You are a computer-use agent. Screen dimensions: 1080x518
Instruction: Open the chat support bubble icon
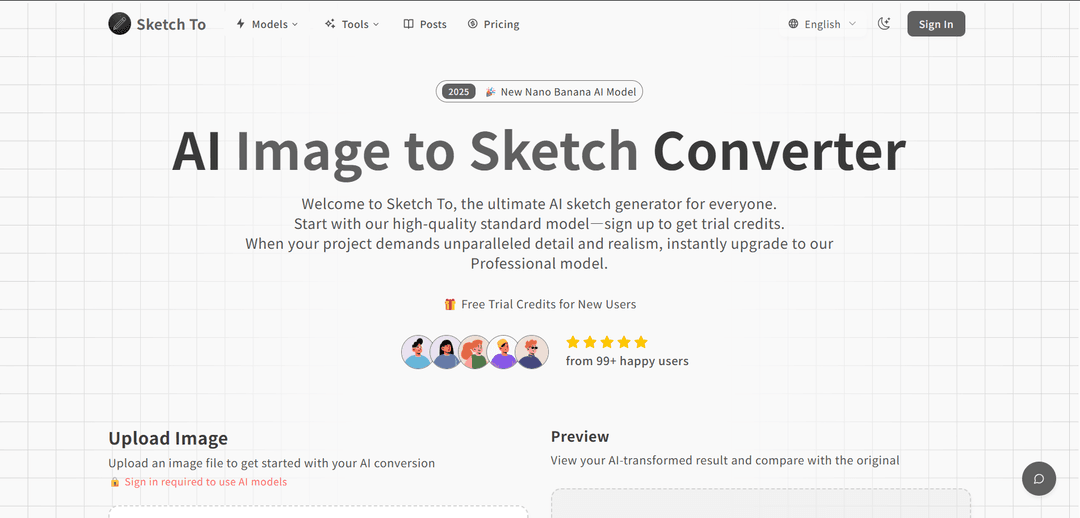click(1039, 478)
